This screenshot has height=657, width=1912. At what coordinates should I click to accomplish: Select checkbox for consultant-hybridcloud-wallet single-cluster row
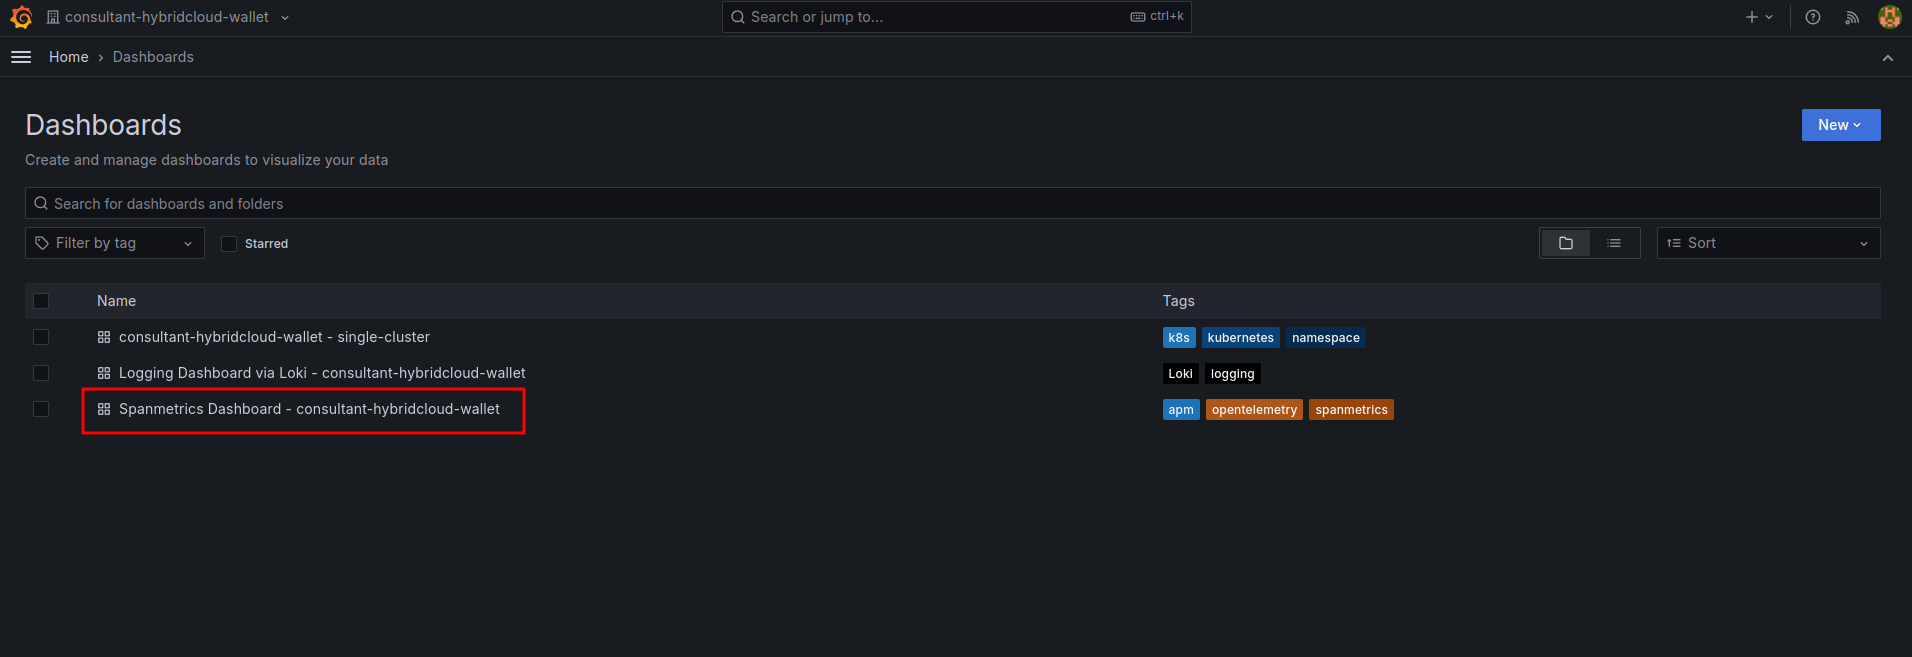(x=41, y=337)
